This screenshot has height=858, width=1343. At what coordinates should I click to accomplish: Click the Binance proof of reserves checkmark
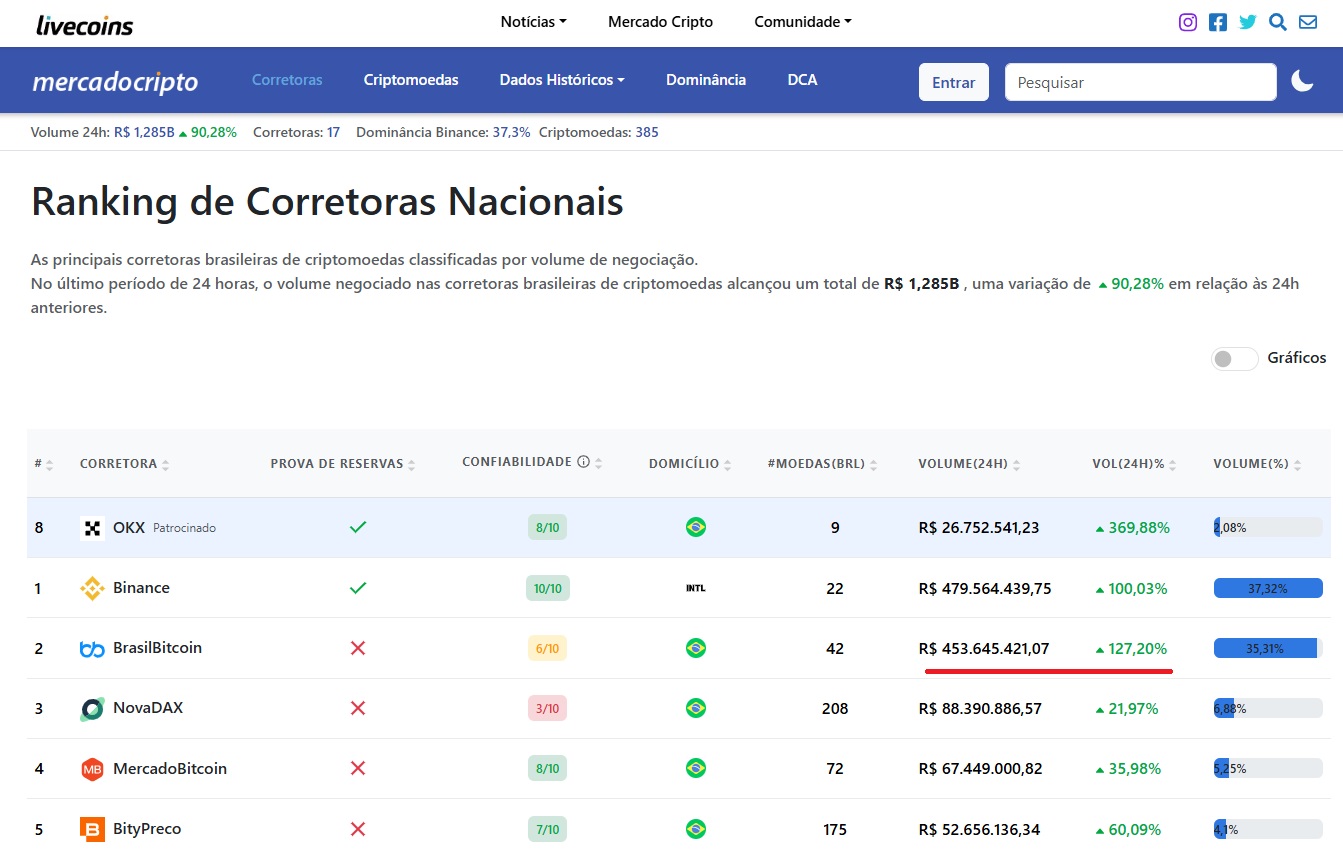[x=358, y=588]
